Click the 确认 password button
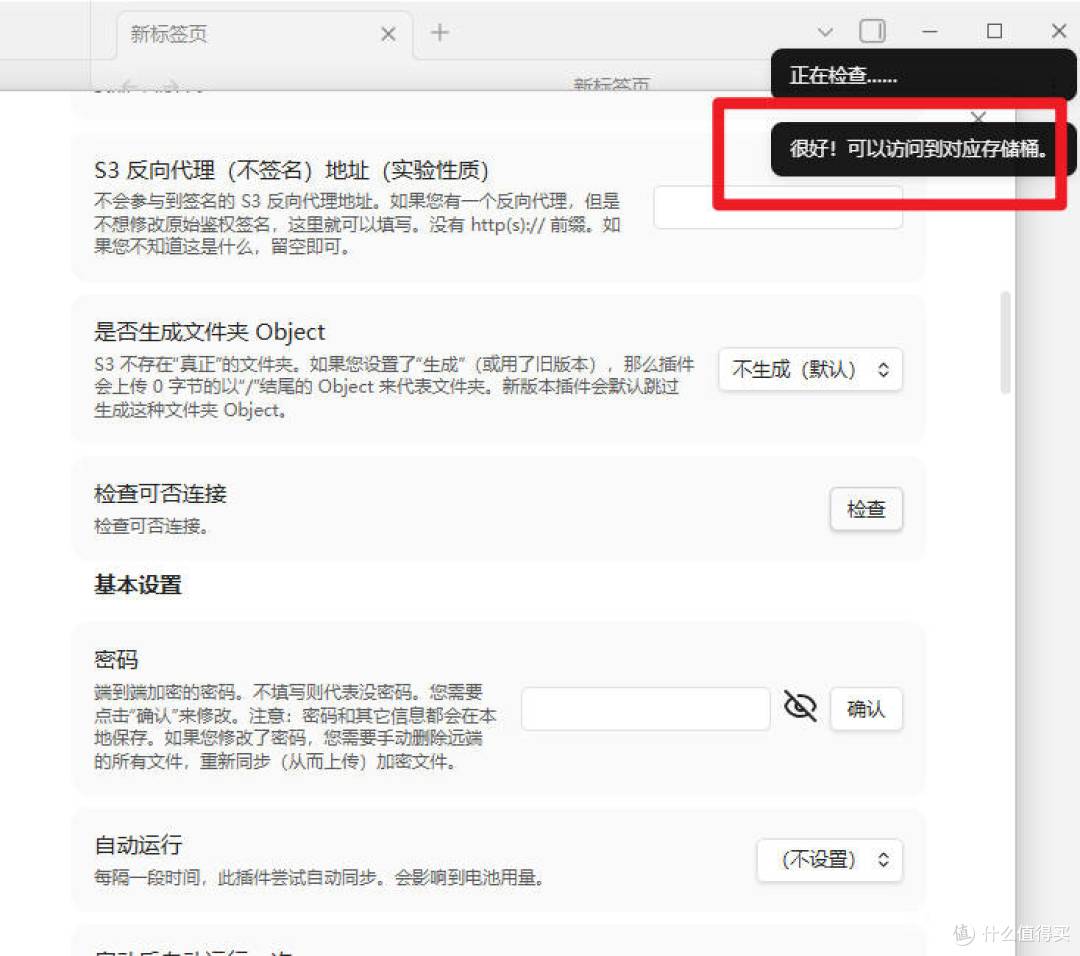Viewport: 1080px width, 956px height. tap(866, 709)
